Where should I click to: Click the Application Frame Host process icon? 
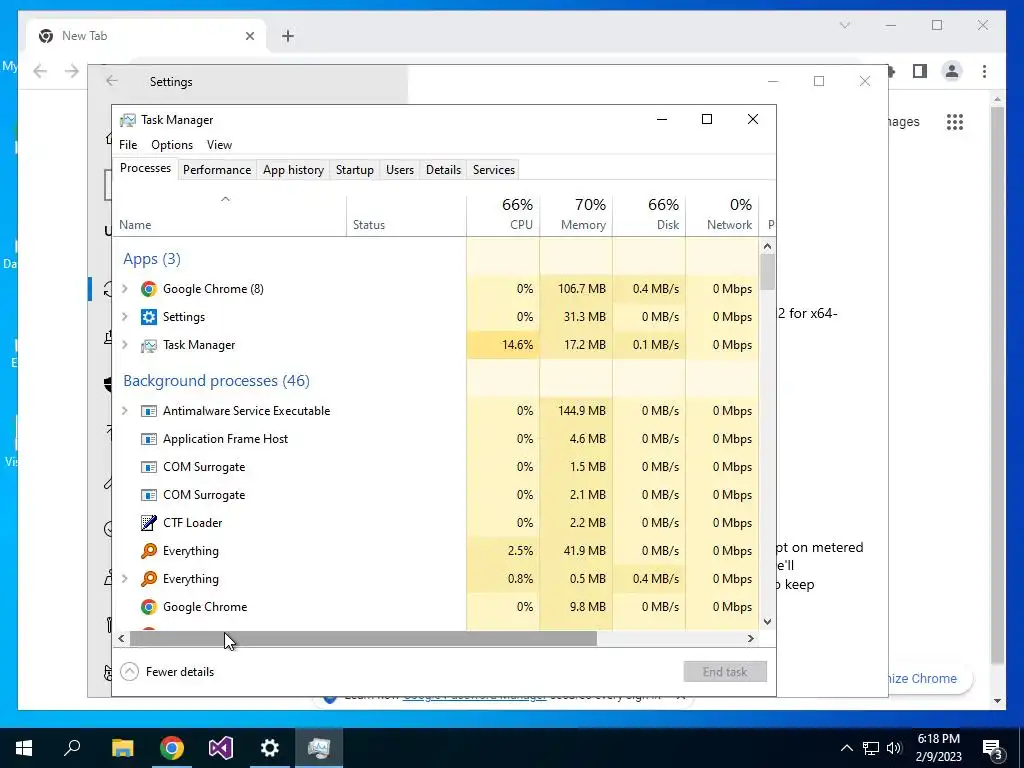pyautogui.click(x=149, y=439)
